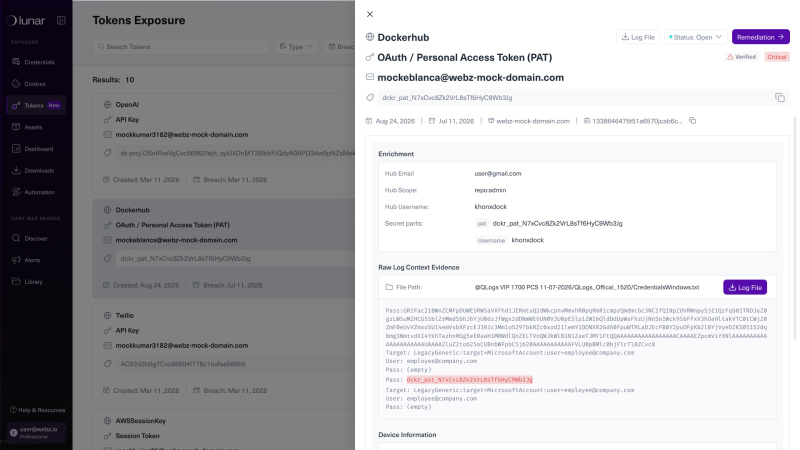Screen dimensions: 800x450
Task: Click the lunar logo
Action: 26,20
